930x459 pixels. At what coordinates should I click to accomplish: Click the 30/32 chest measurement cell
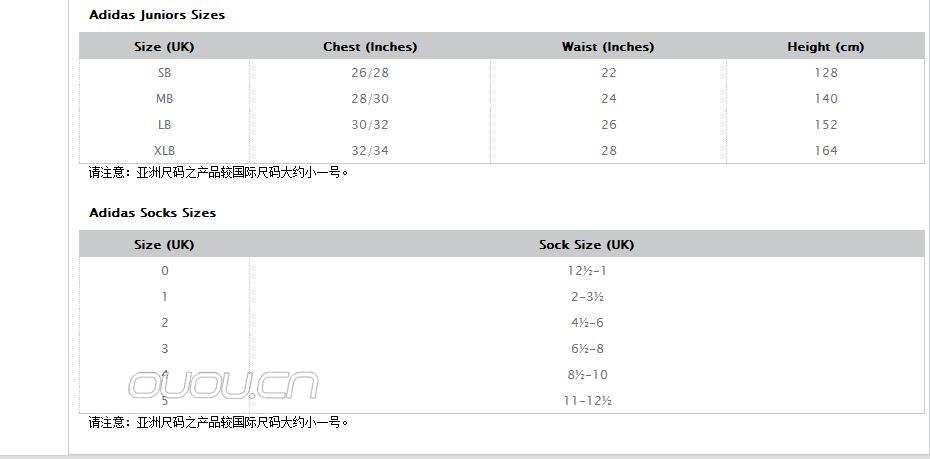click(x=370, y=125)
